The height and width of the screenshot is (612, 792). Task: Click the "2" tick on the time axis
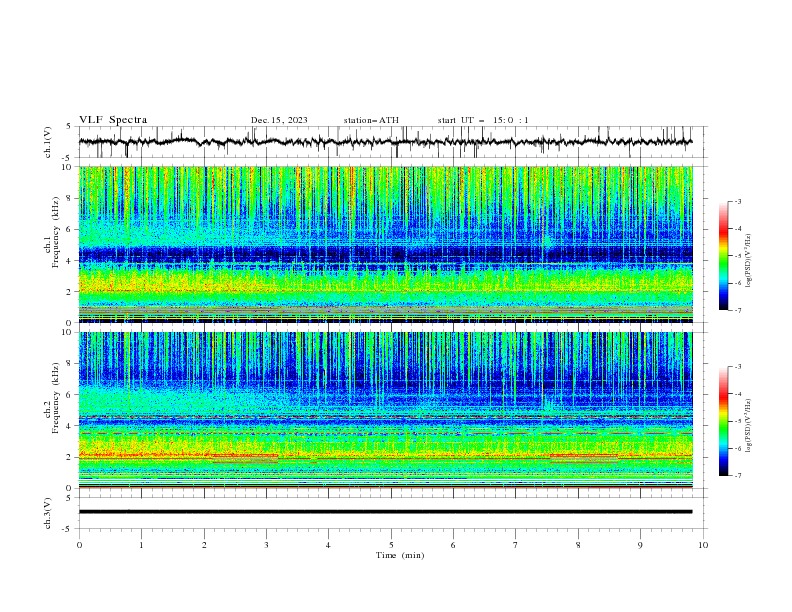tap(204, 545)
